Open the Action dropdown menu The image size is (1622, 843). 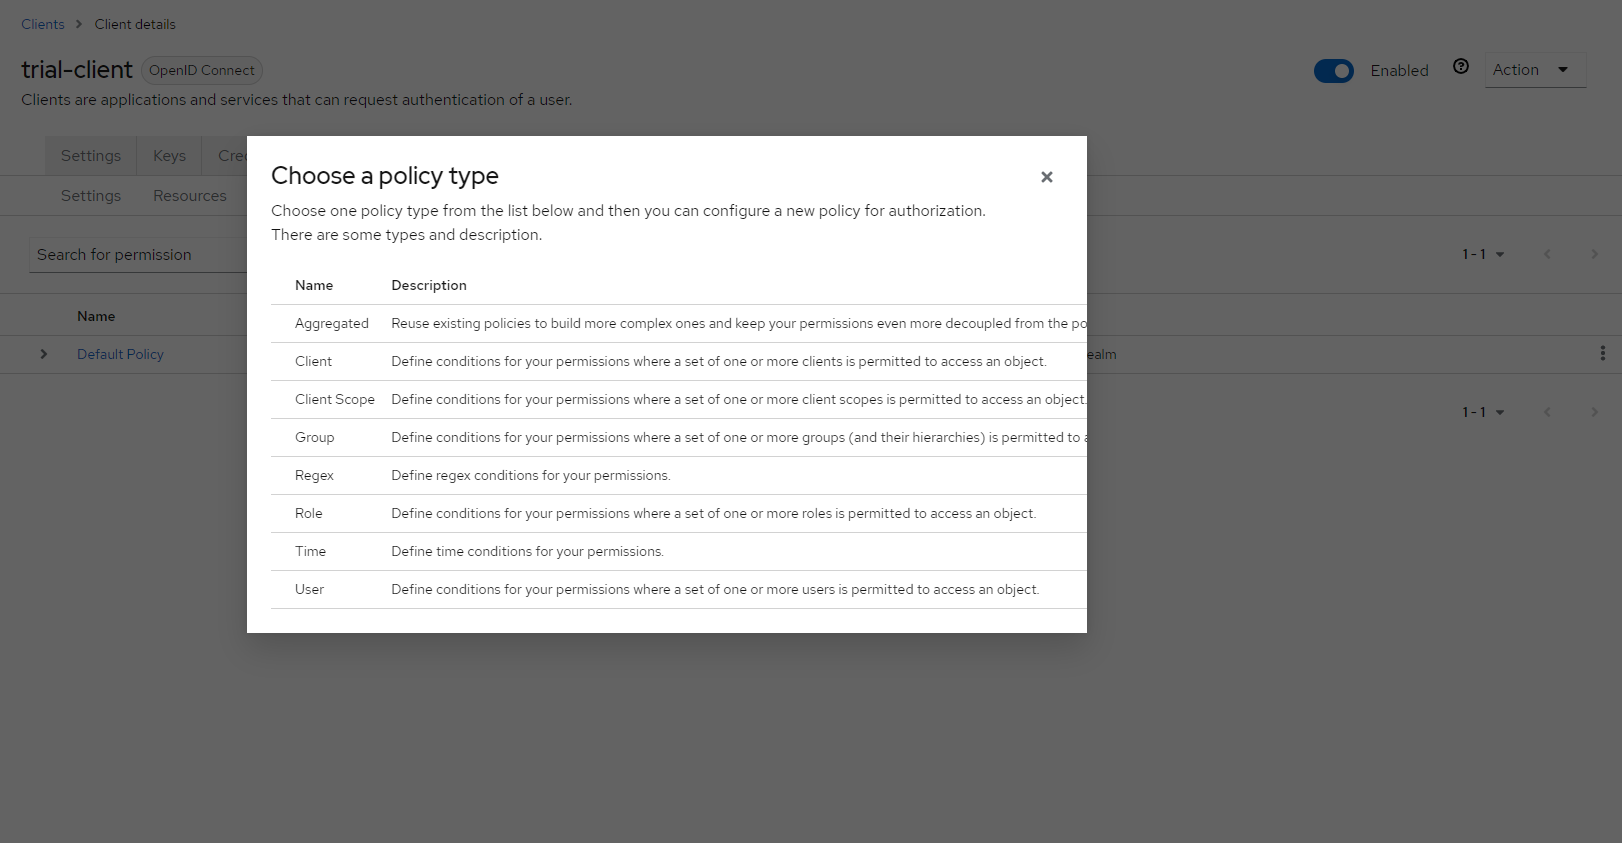[x=1534, y=70]
